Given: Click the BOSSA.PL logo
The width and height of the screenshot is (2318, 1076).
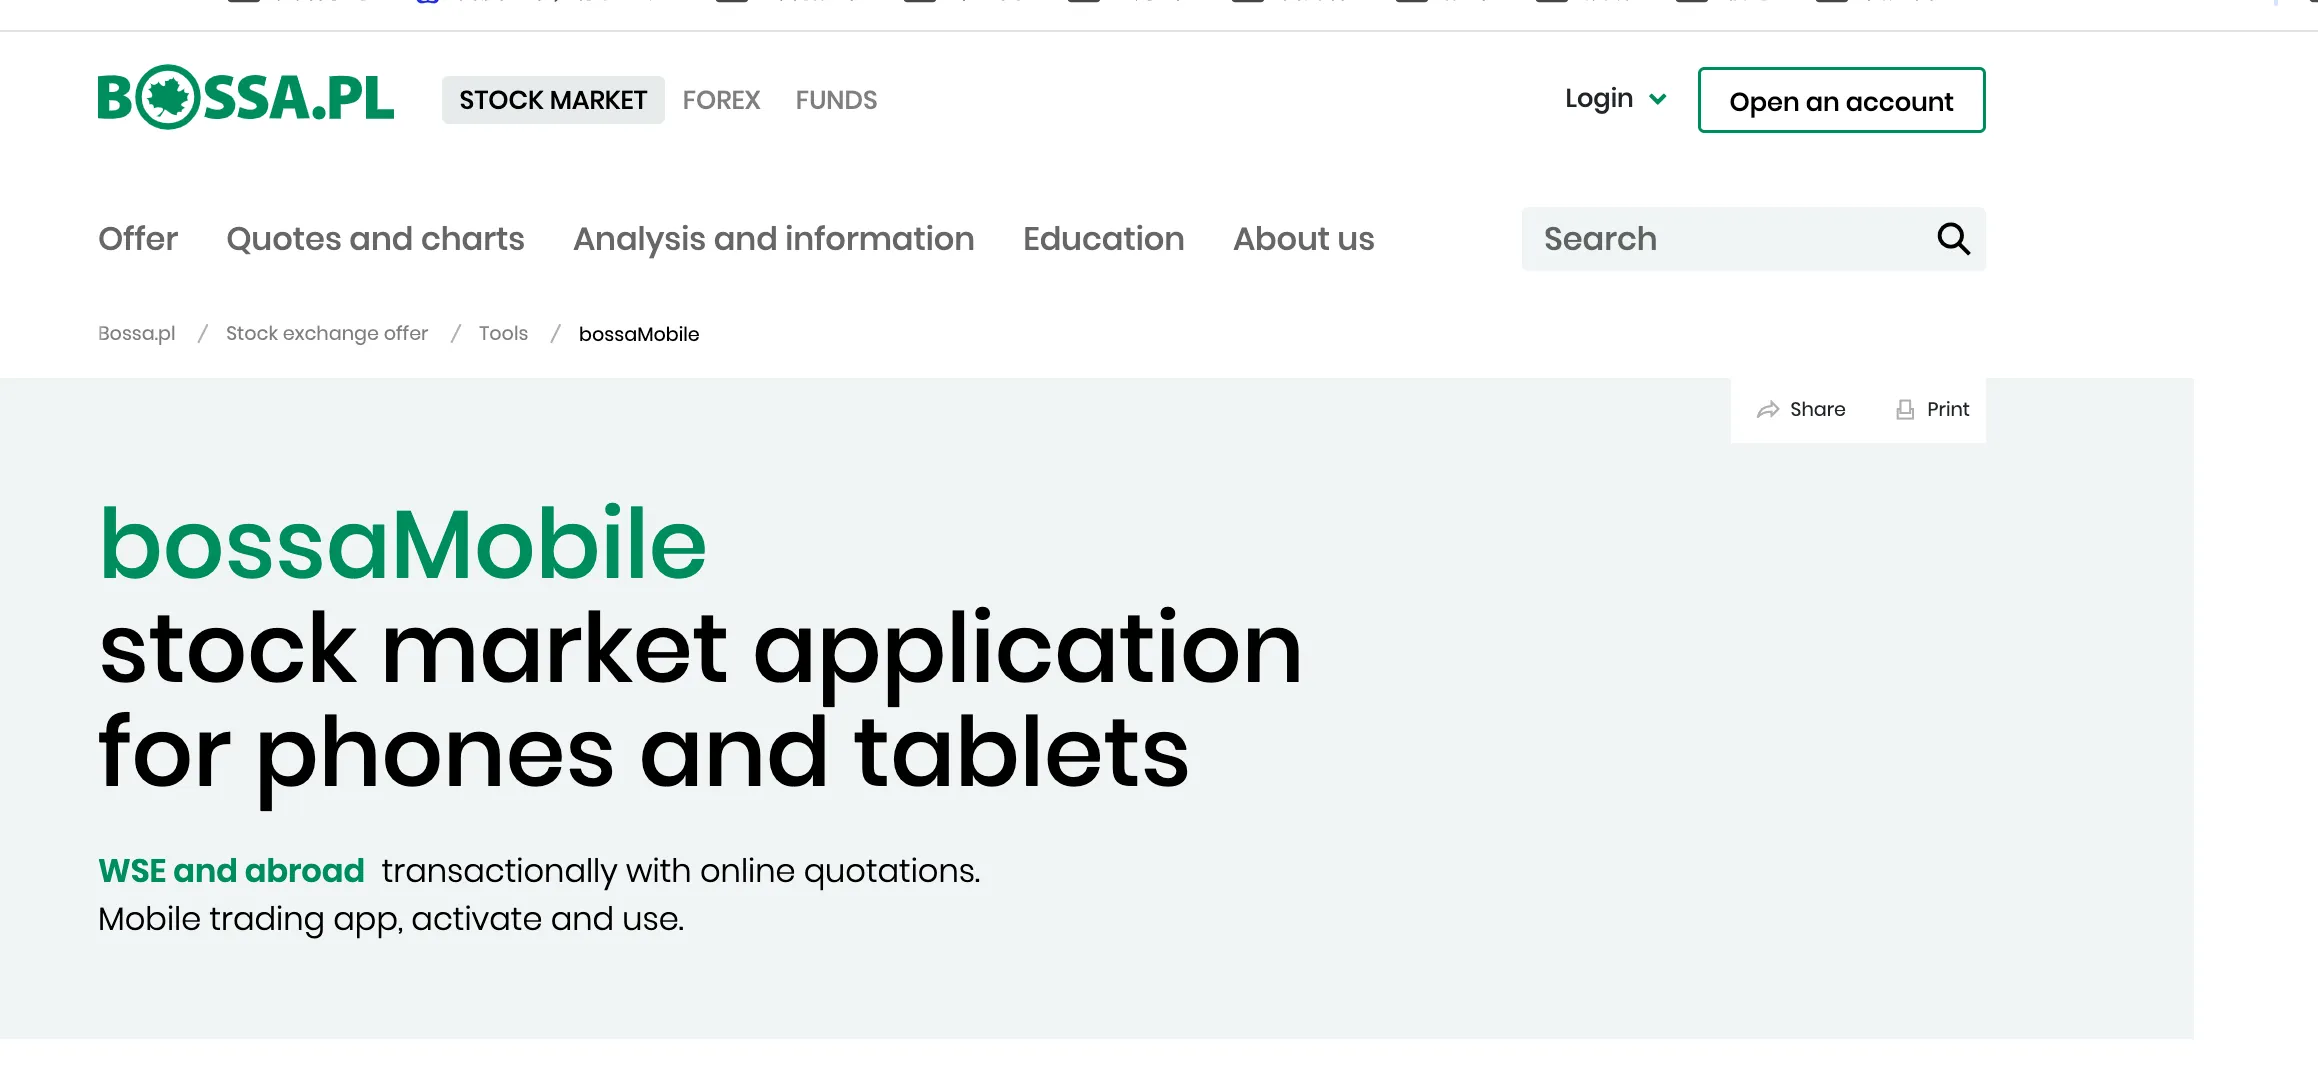Looking at the screenshot, I should pos(246,98).
